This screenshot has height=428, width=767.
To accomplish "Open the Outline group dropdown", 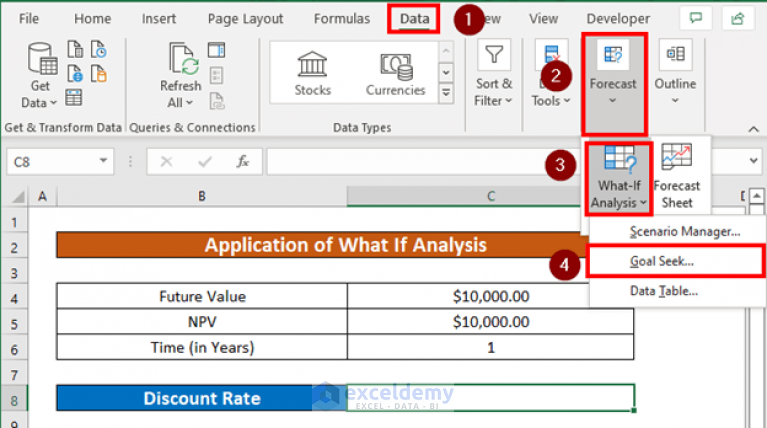I will pyautogui.click(x=676, y=73).
